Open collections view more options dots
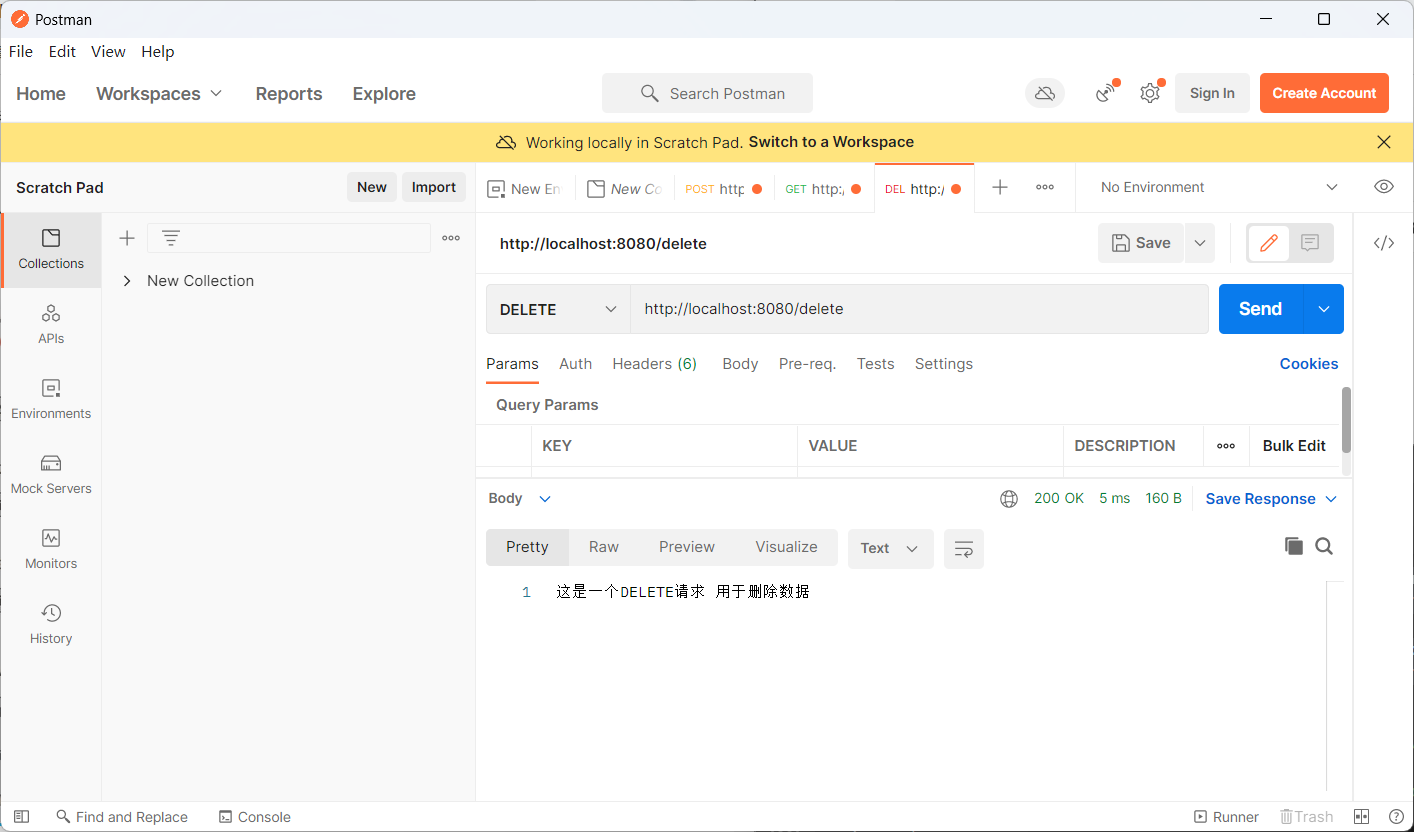The image size is (1414, 832). tap(451, 238)
